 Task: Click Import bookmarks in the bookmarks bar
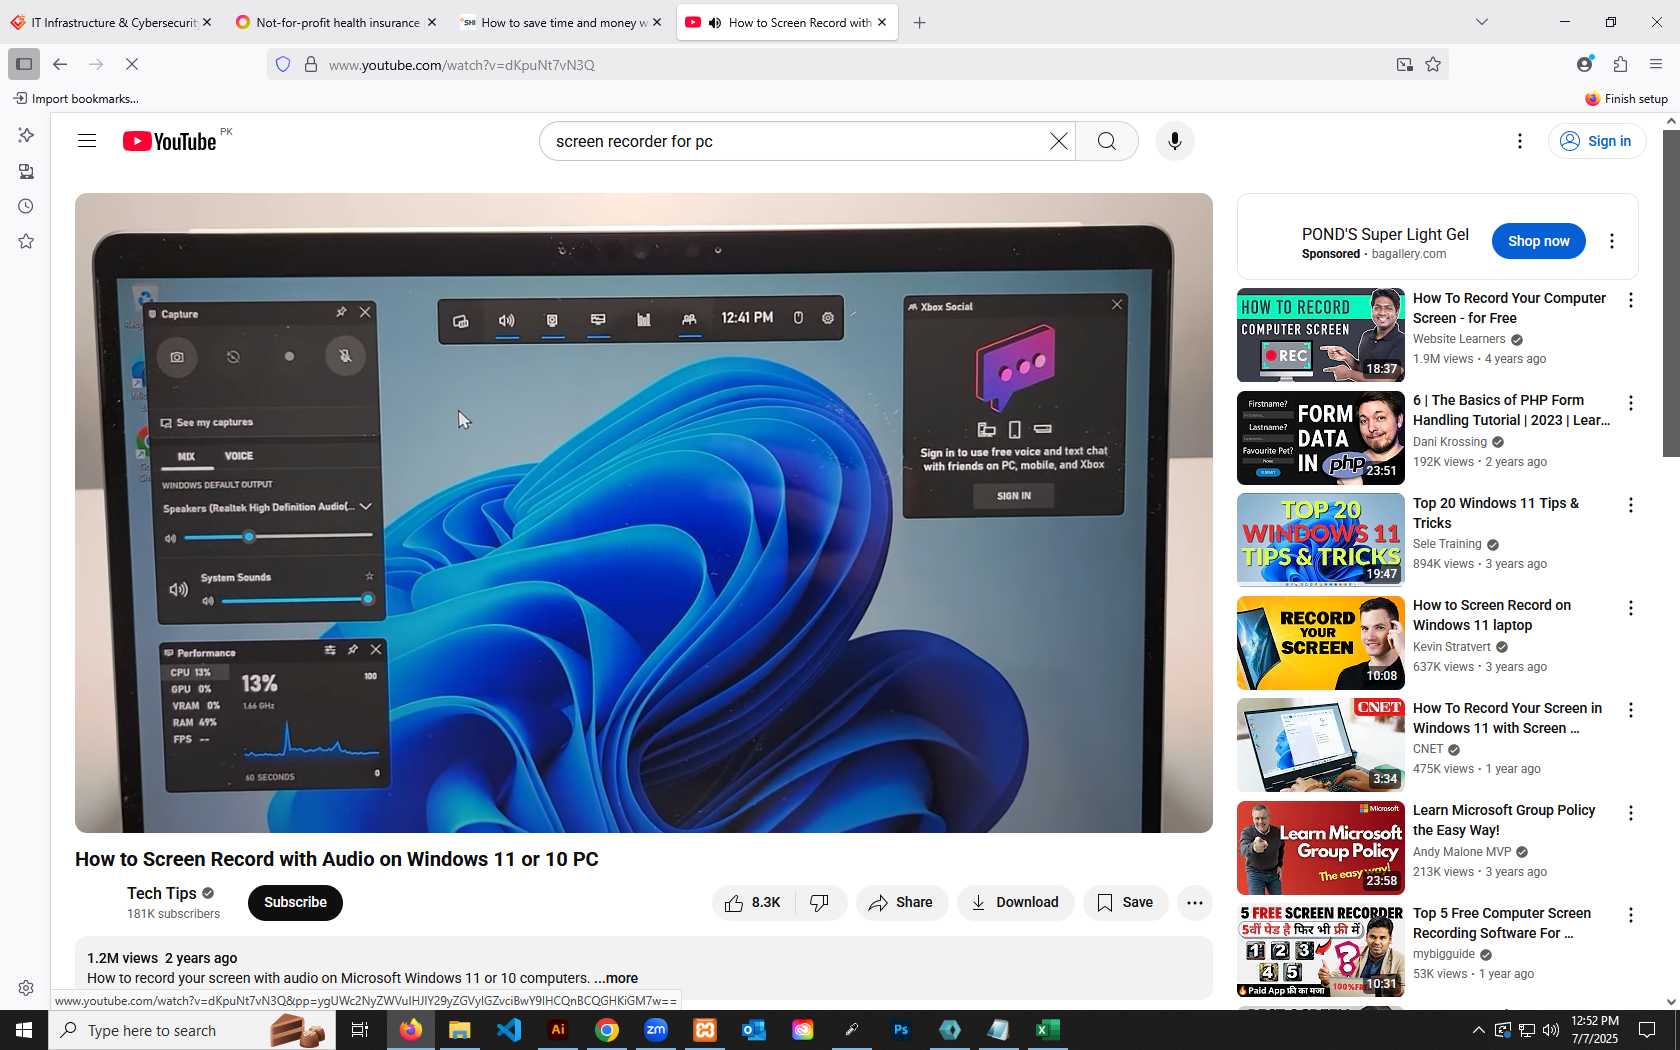(x=75, y=98)
